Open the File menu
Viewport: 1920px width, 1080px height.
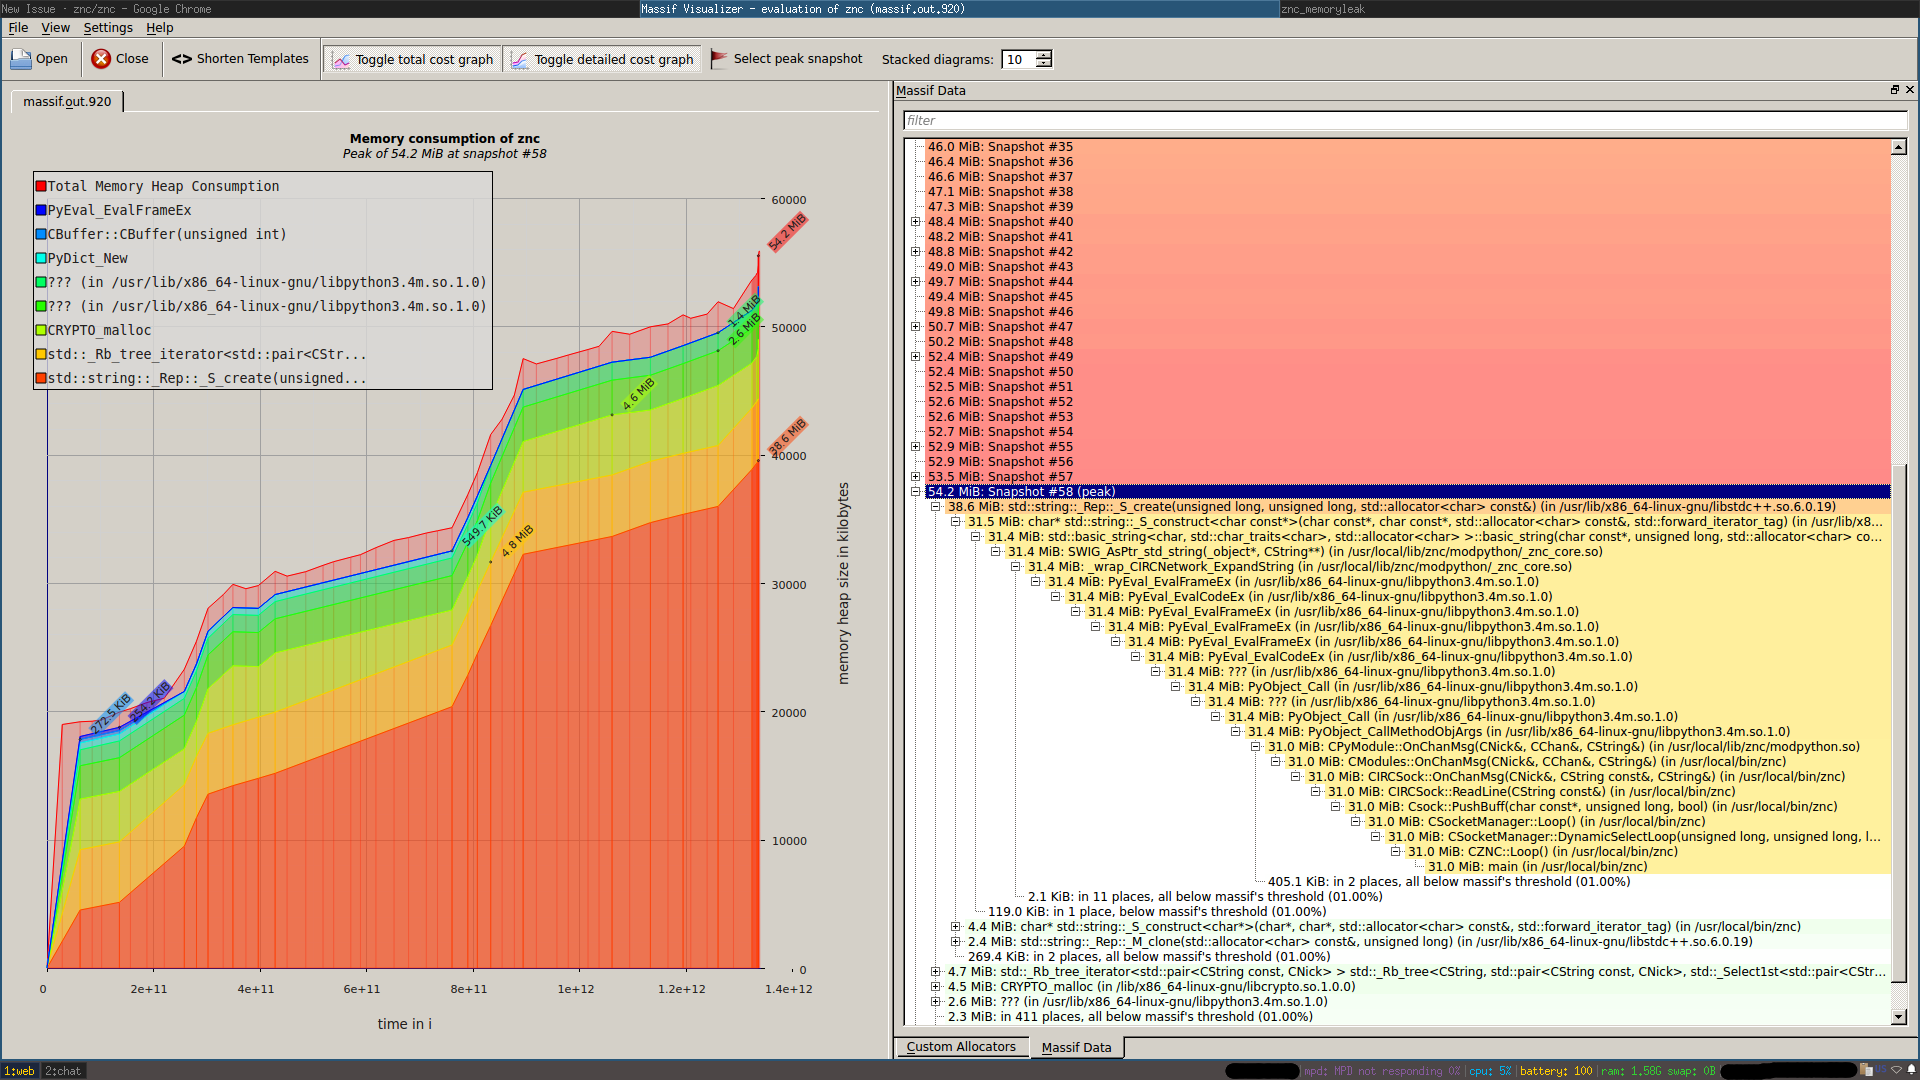point(18,28)
